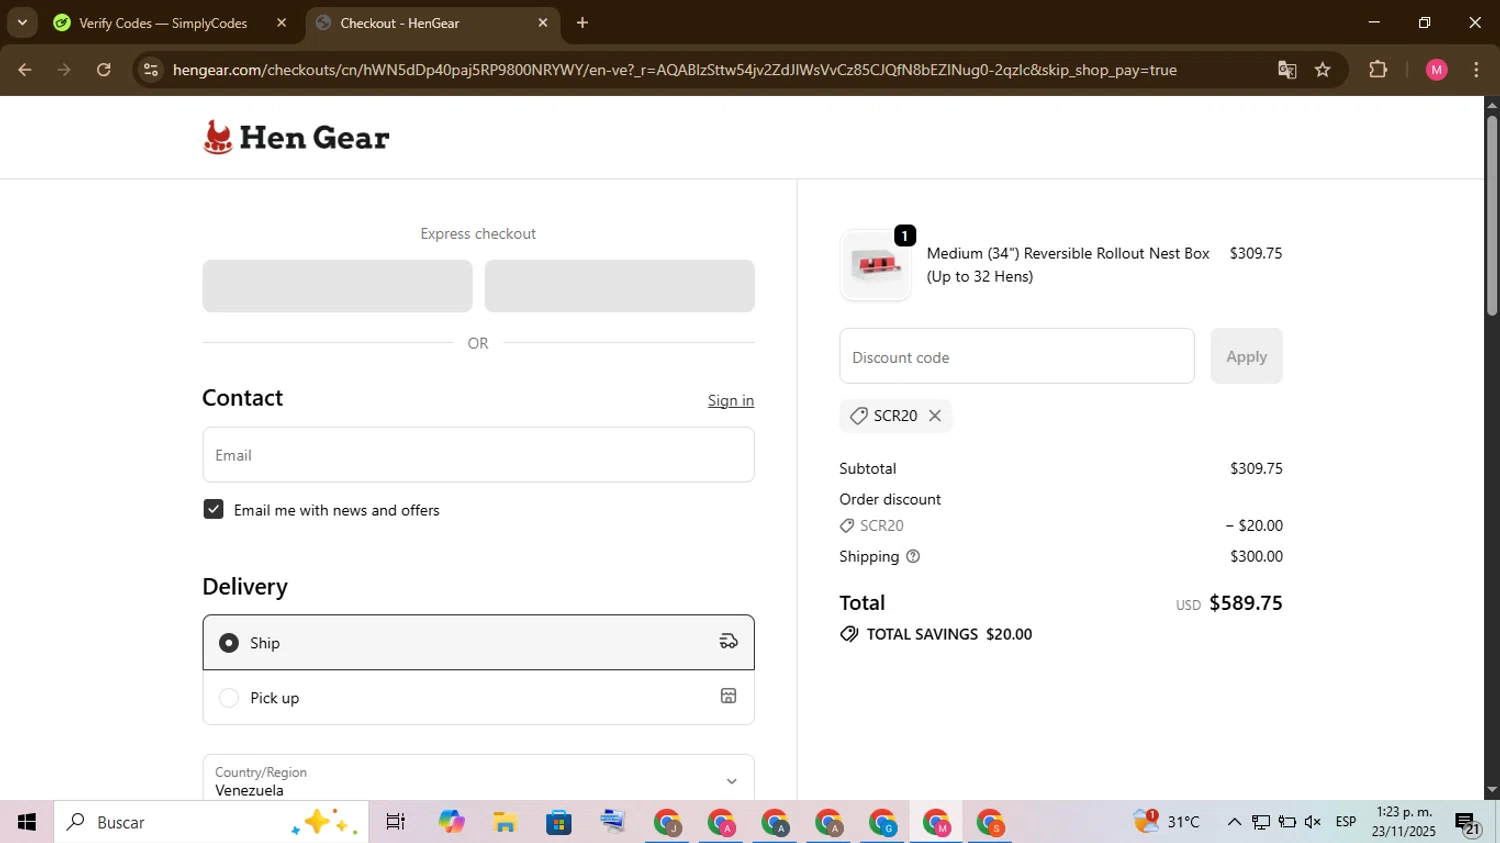The height and width of the screenshot is (843, 1500).
Task: Click the first express checkout button
Action: click(x=337, y=286)
